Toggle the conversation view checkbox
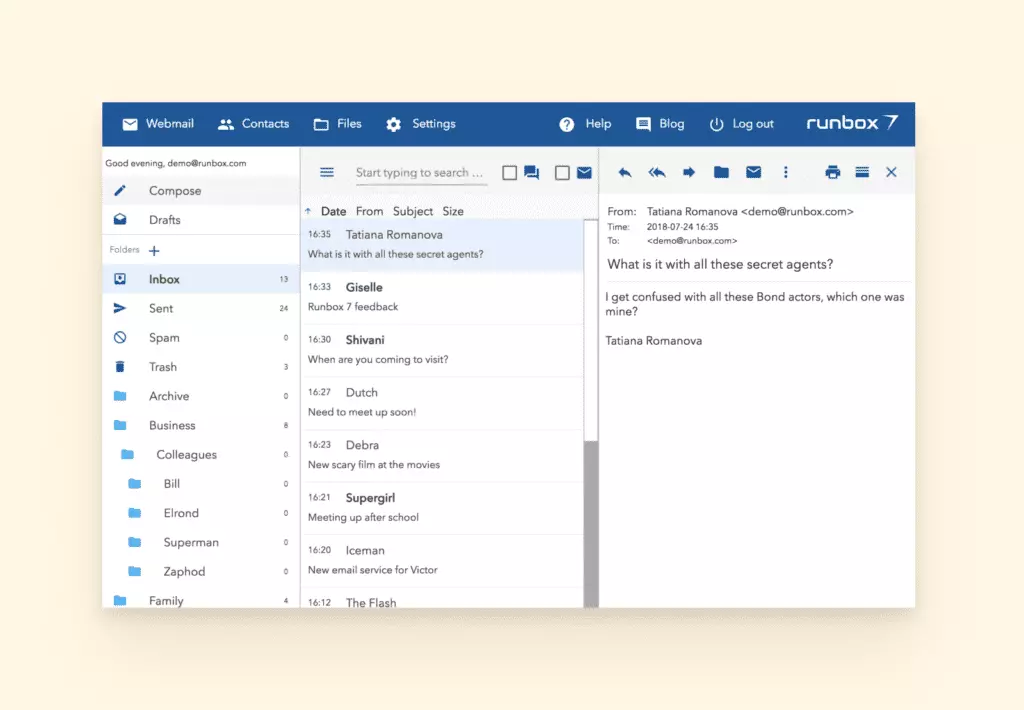 (510, 173)
